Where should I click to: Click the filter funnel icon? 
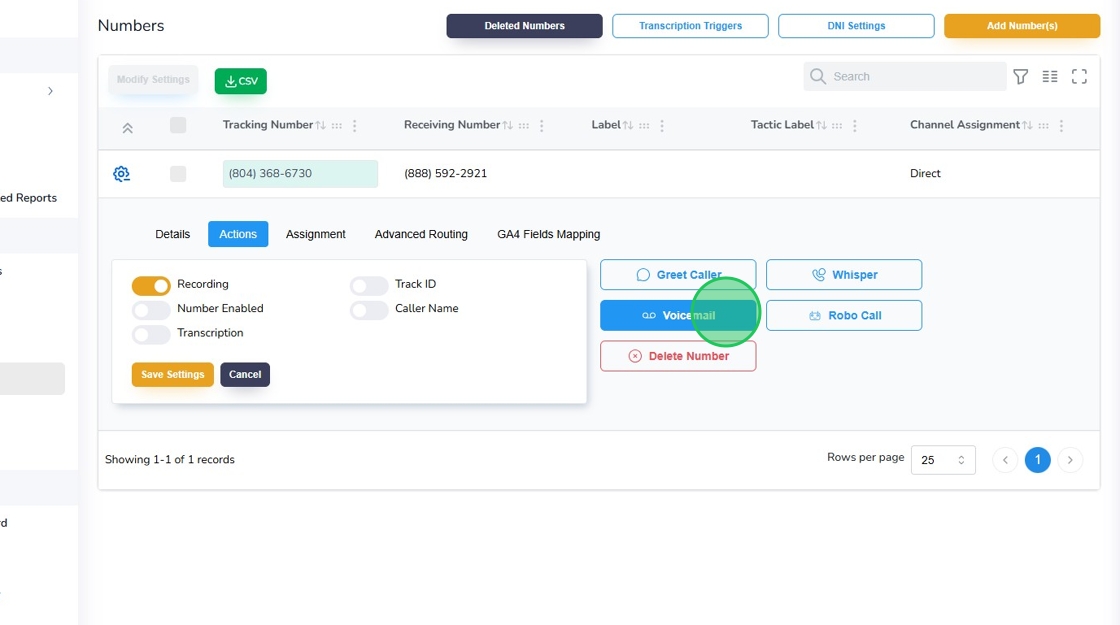tap(1021, 76)
